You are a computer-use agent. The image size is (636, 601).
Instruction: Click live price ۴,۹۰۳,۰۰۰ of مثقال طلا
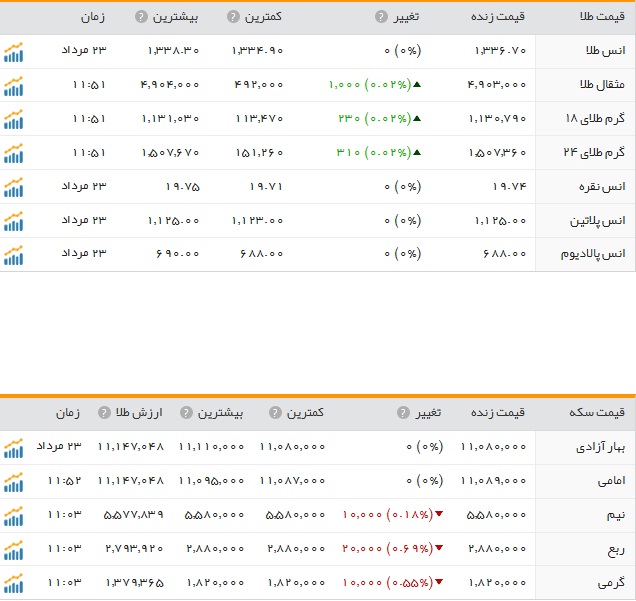pos(496,84)
